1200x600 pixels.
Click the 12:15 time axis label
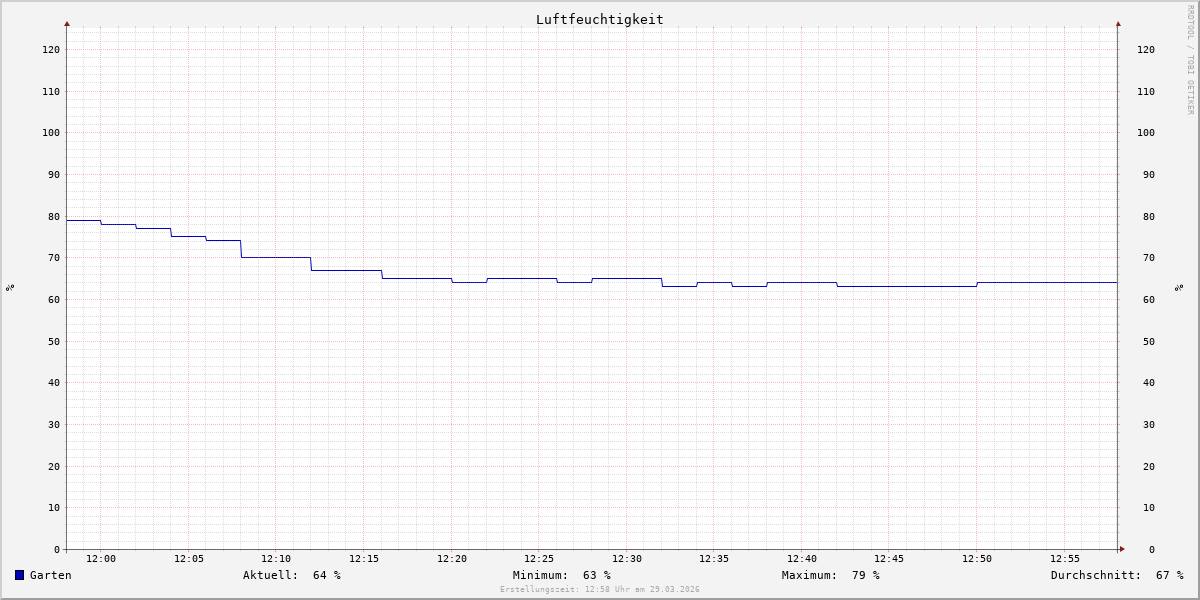(364, 559)
